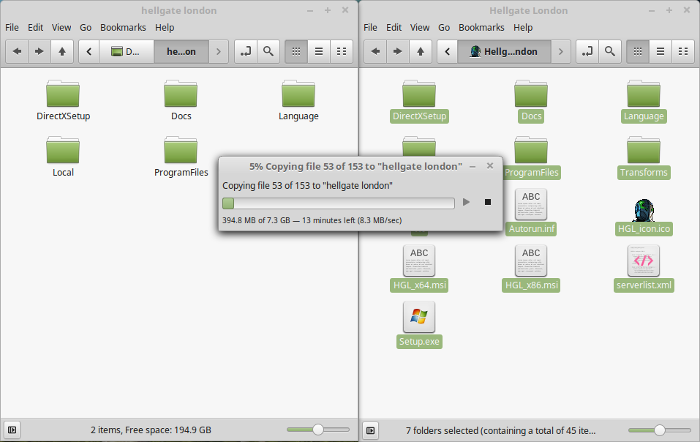Go back in left hellgate london window
The width and height of the screenshot is (700, 442).
pos(17,51)
